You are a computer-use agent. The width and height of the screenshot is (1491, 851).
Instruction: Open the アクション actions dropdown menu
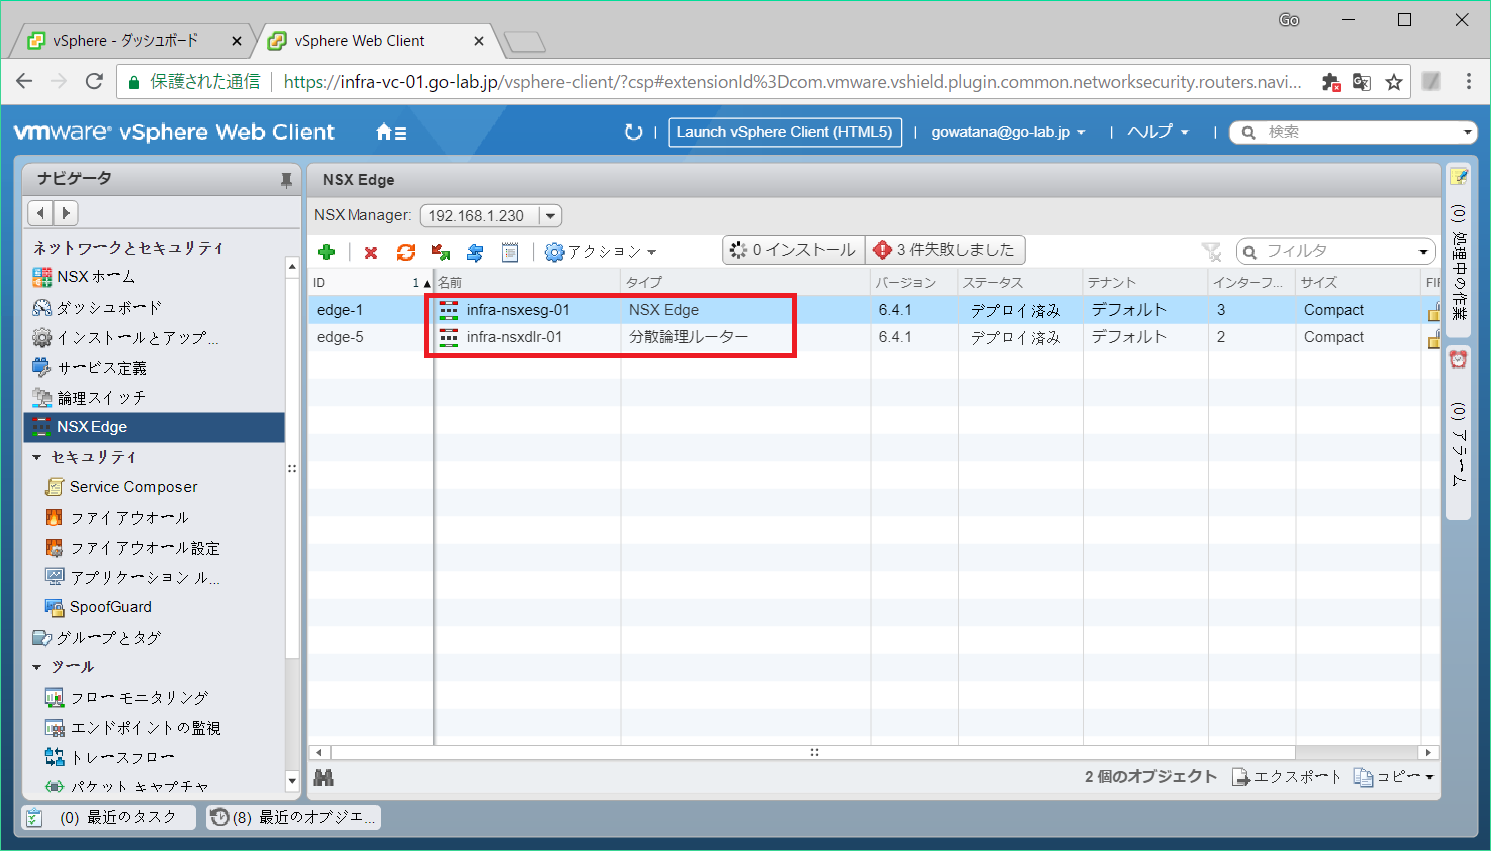(x=601, y=252)
